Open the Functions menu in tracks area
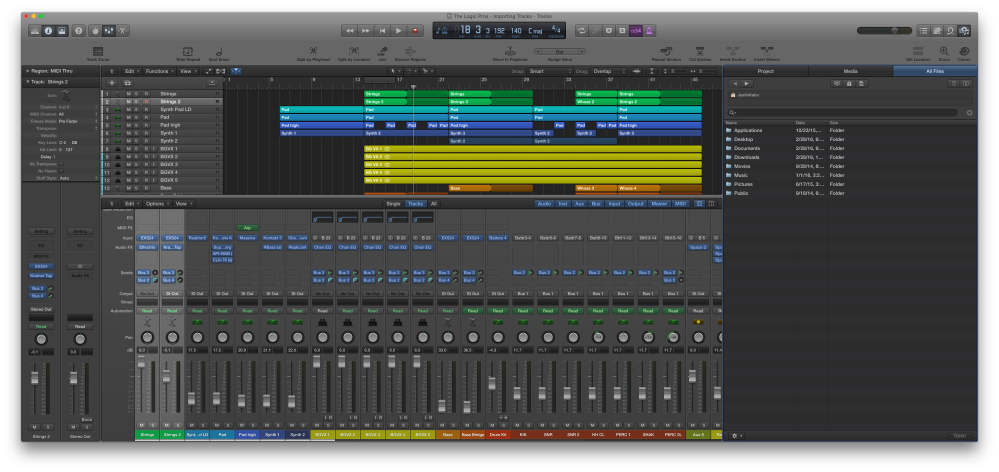The image size is (999, 472). click(x=158, y=72)
